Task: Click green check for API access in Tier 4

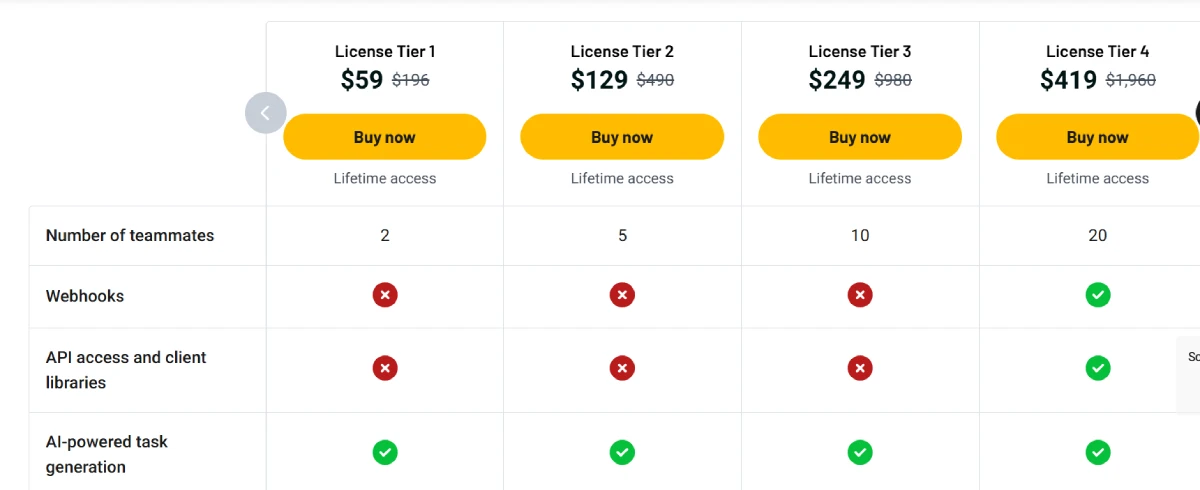Action: point(1098,369)
